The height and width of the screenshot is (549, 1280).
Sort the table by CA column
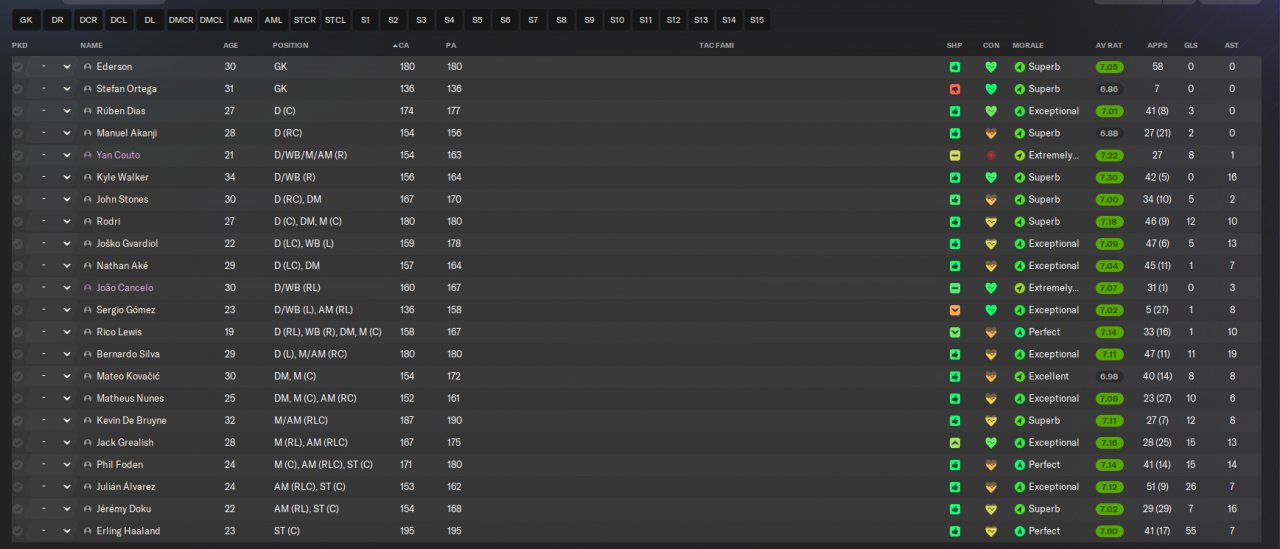coord(404,46)
